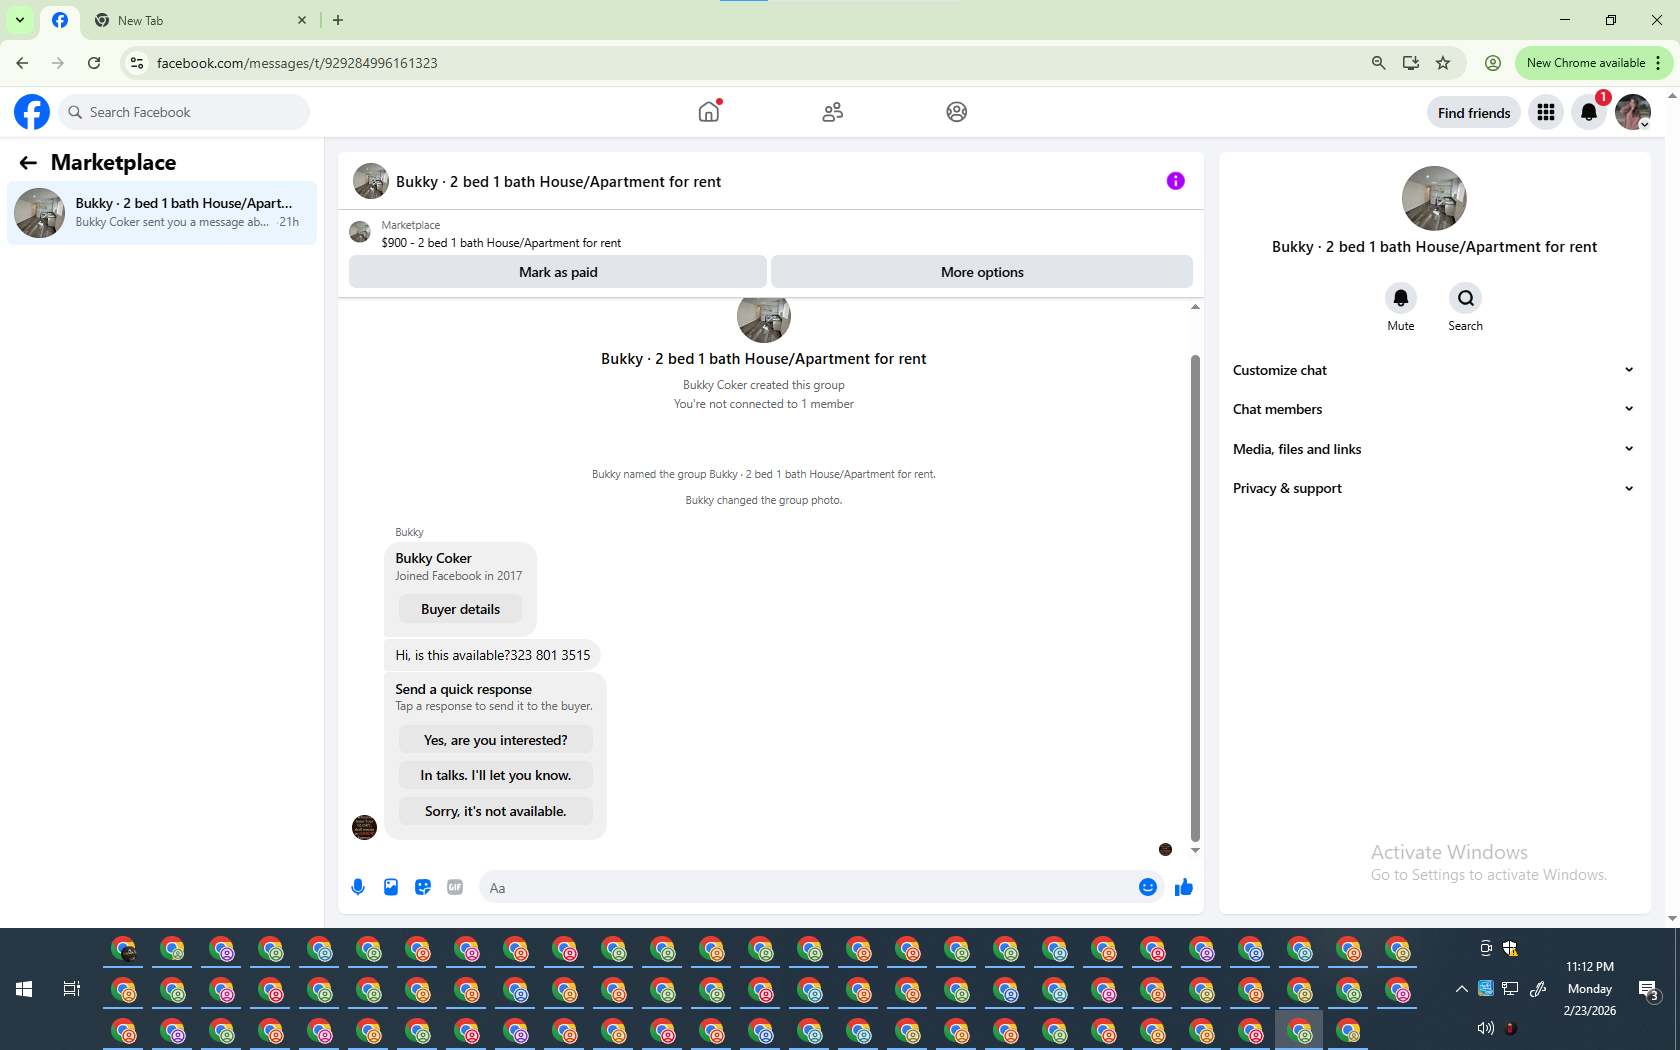
Task: Open the account profile picture menu
Action: click(x=1632, y=113)
